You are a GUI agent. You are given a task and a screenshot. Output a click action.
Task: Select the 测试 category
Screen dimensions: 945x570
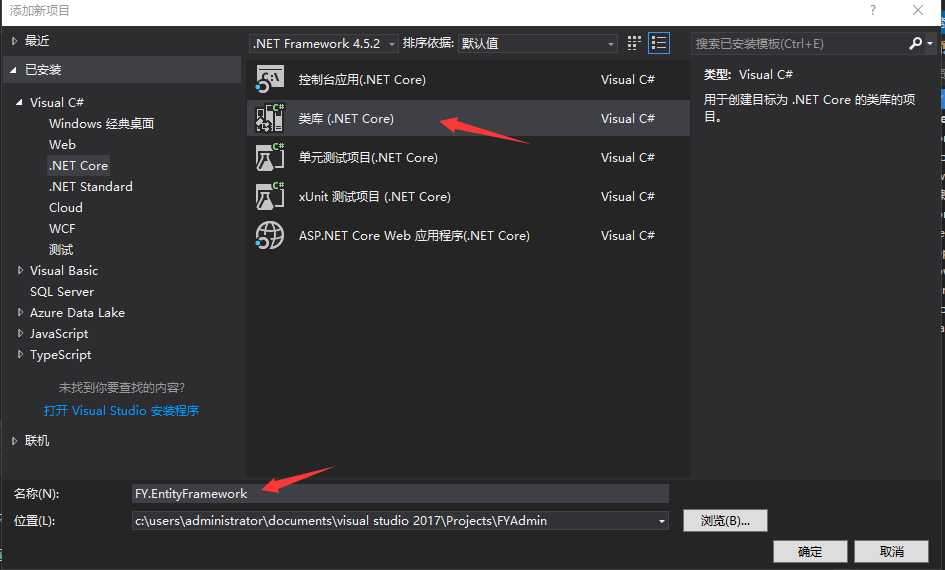[x=61, y=249]
